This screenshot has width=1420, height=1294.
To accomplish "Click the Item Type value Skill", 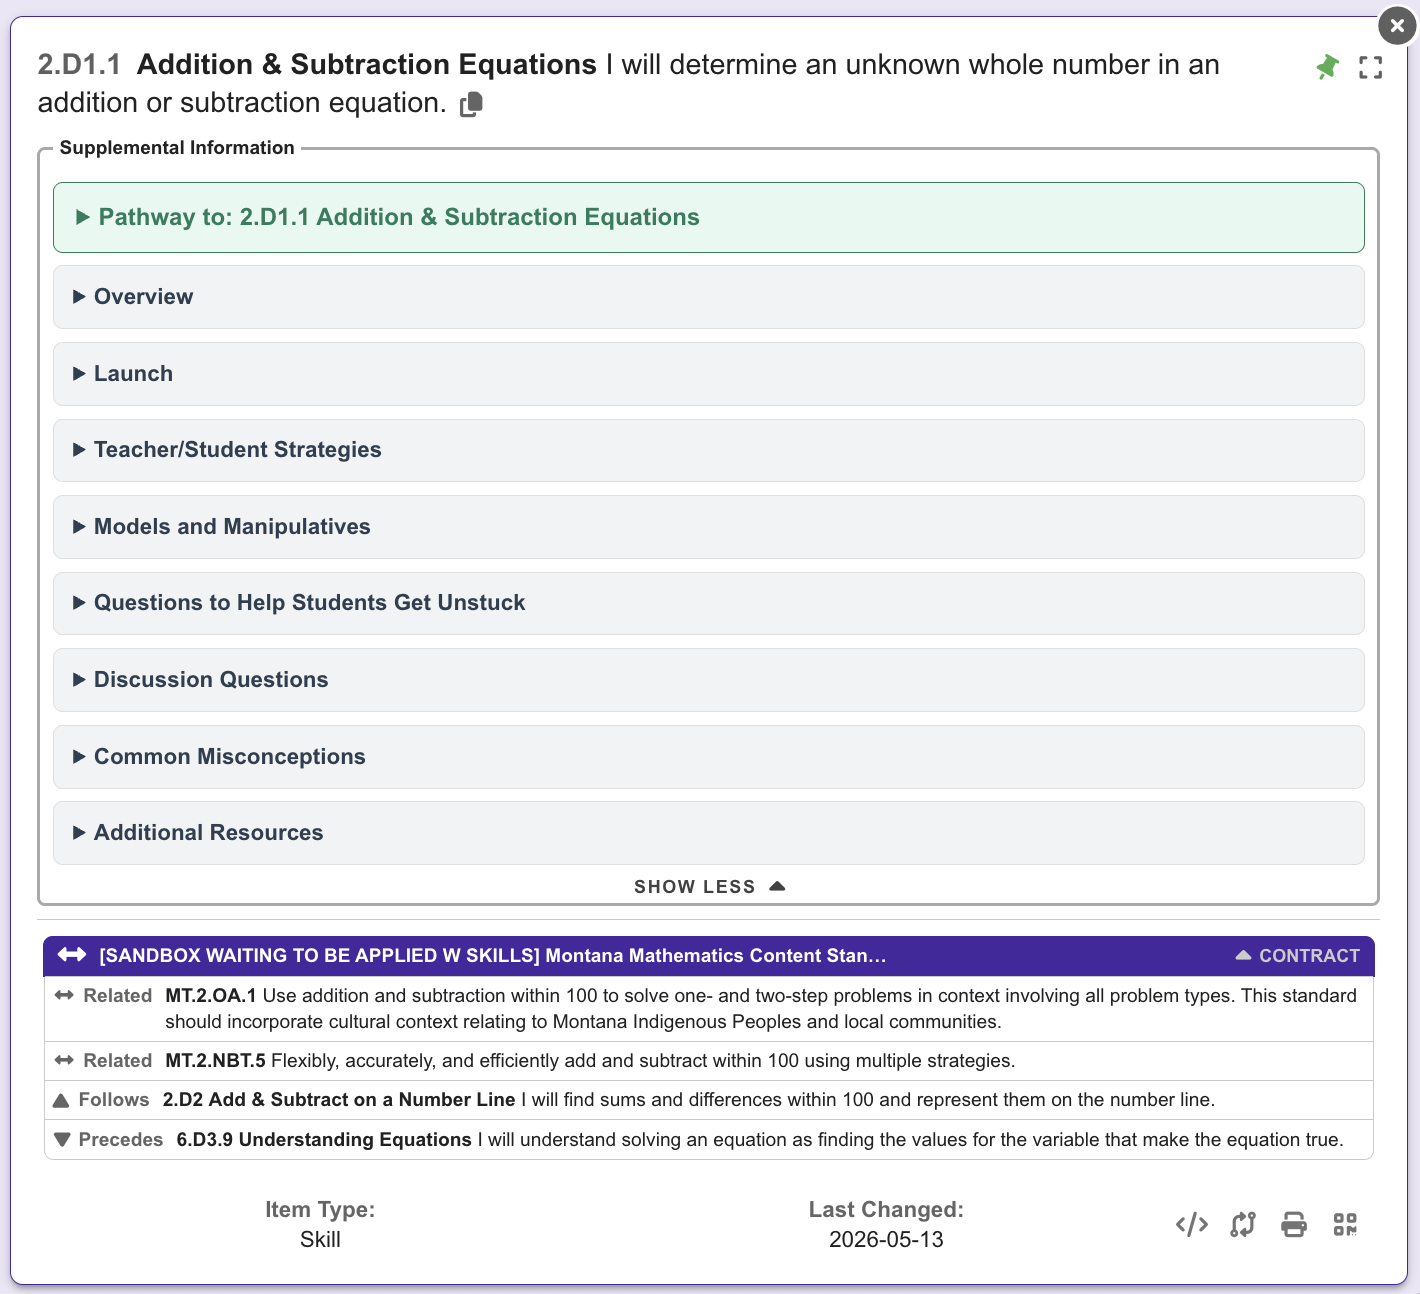I will [320, 1240].
